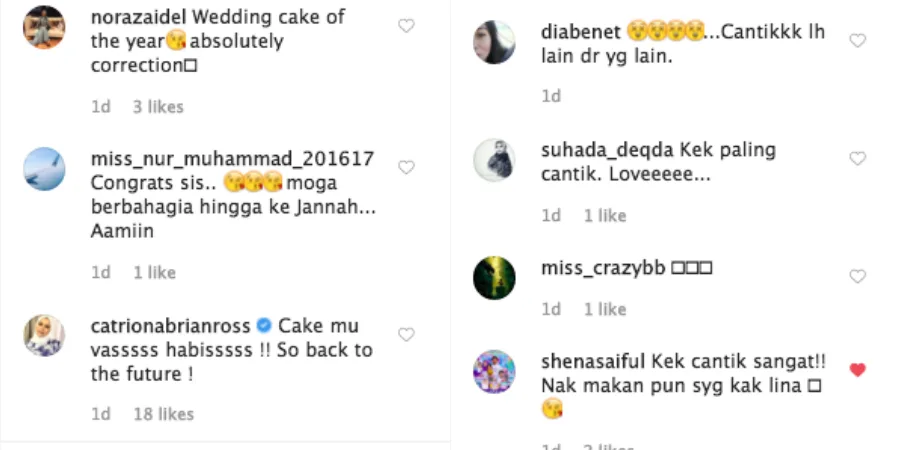This screenshot has height=450, width=900.
Task: Like miss_nur_muhammad_201617's congrats comment
Action: (x=406, y=168)
